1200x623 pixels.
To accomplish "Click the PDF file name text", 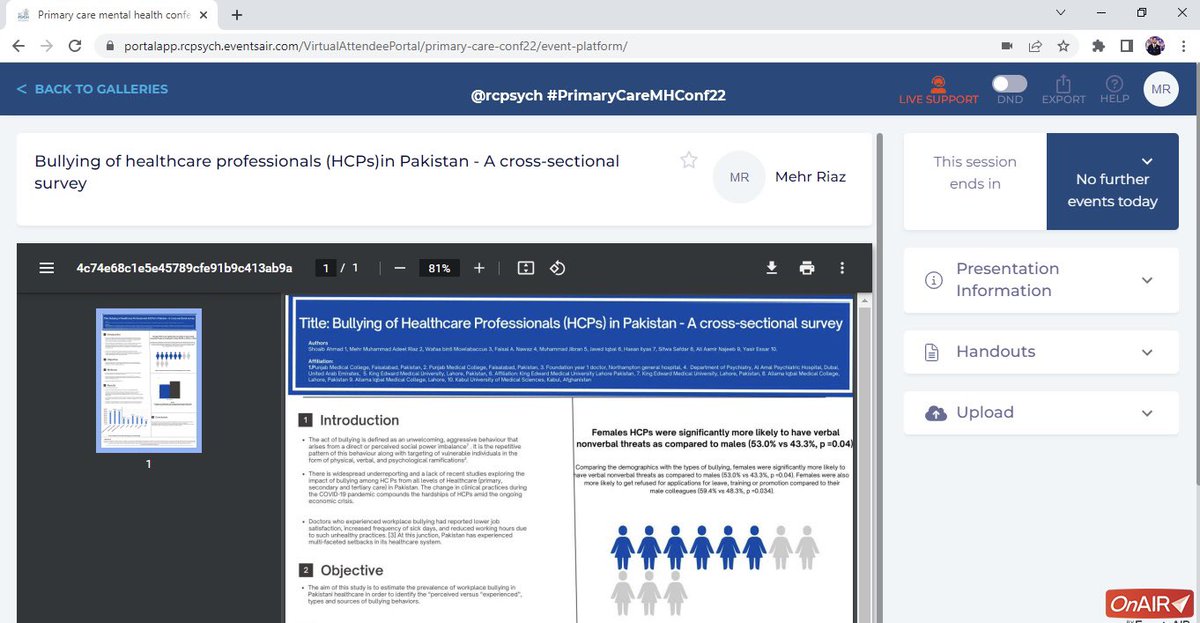I will coord(184,268).
